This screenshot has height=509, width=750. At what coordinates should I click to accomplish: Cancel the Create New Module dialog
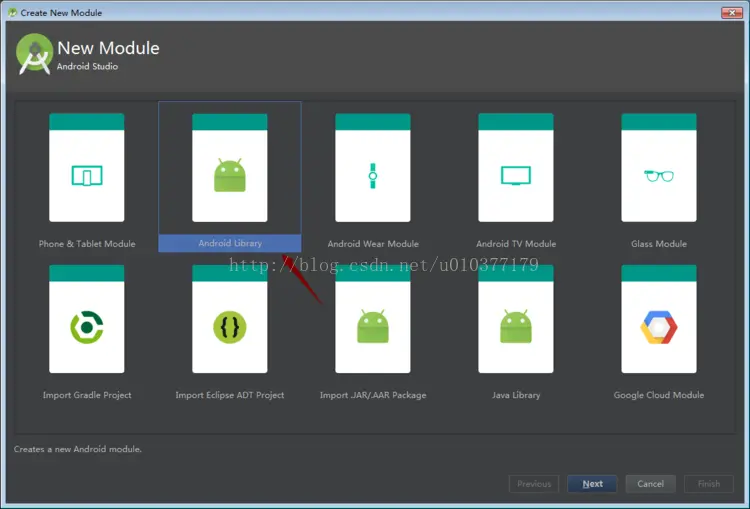[651, 484]
